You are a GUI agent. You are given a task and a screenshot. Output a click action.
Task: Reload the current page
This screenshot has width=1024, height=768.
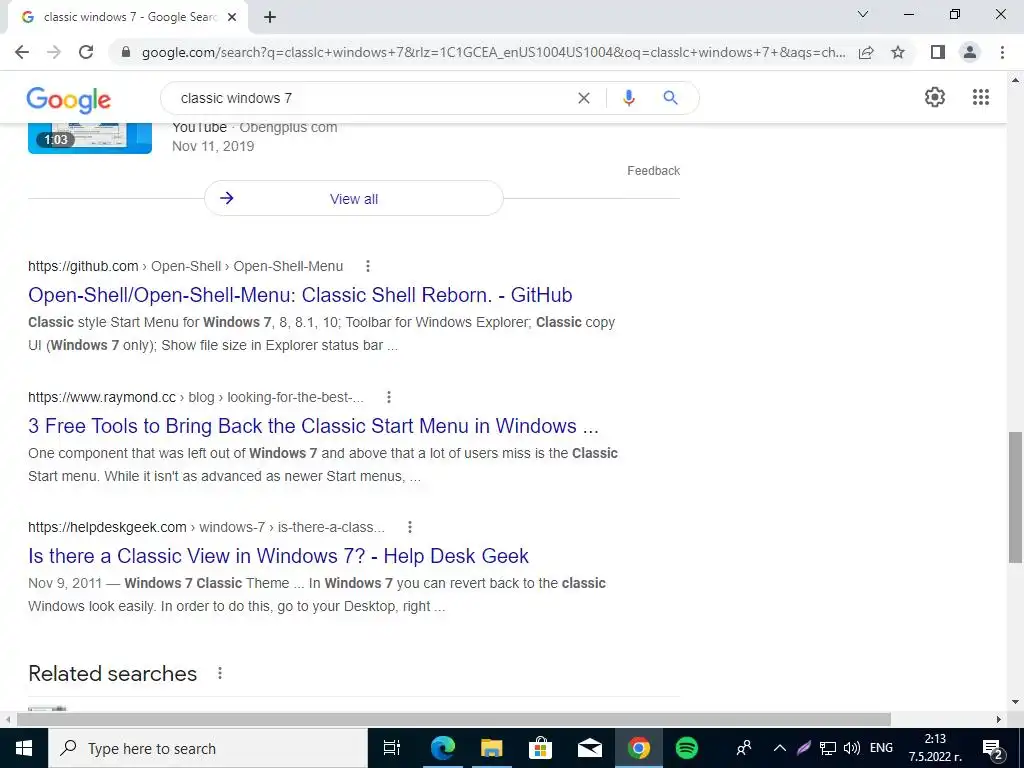(x=86, y=52)
